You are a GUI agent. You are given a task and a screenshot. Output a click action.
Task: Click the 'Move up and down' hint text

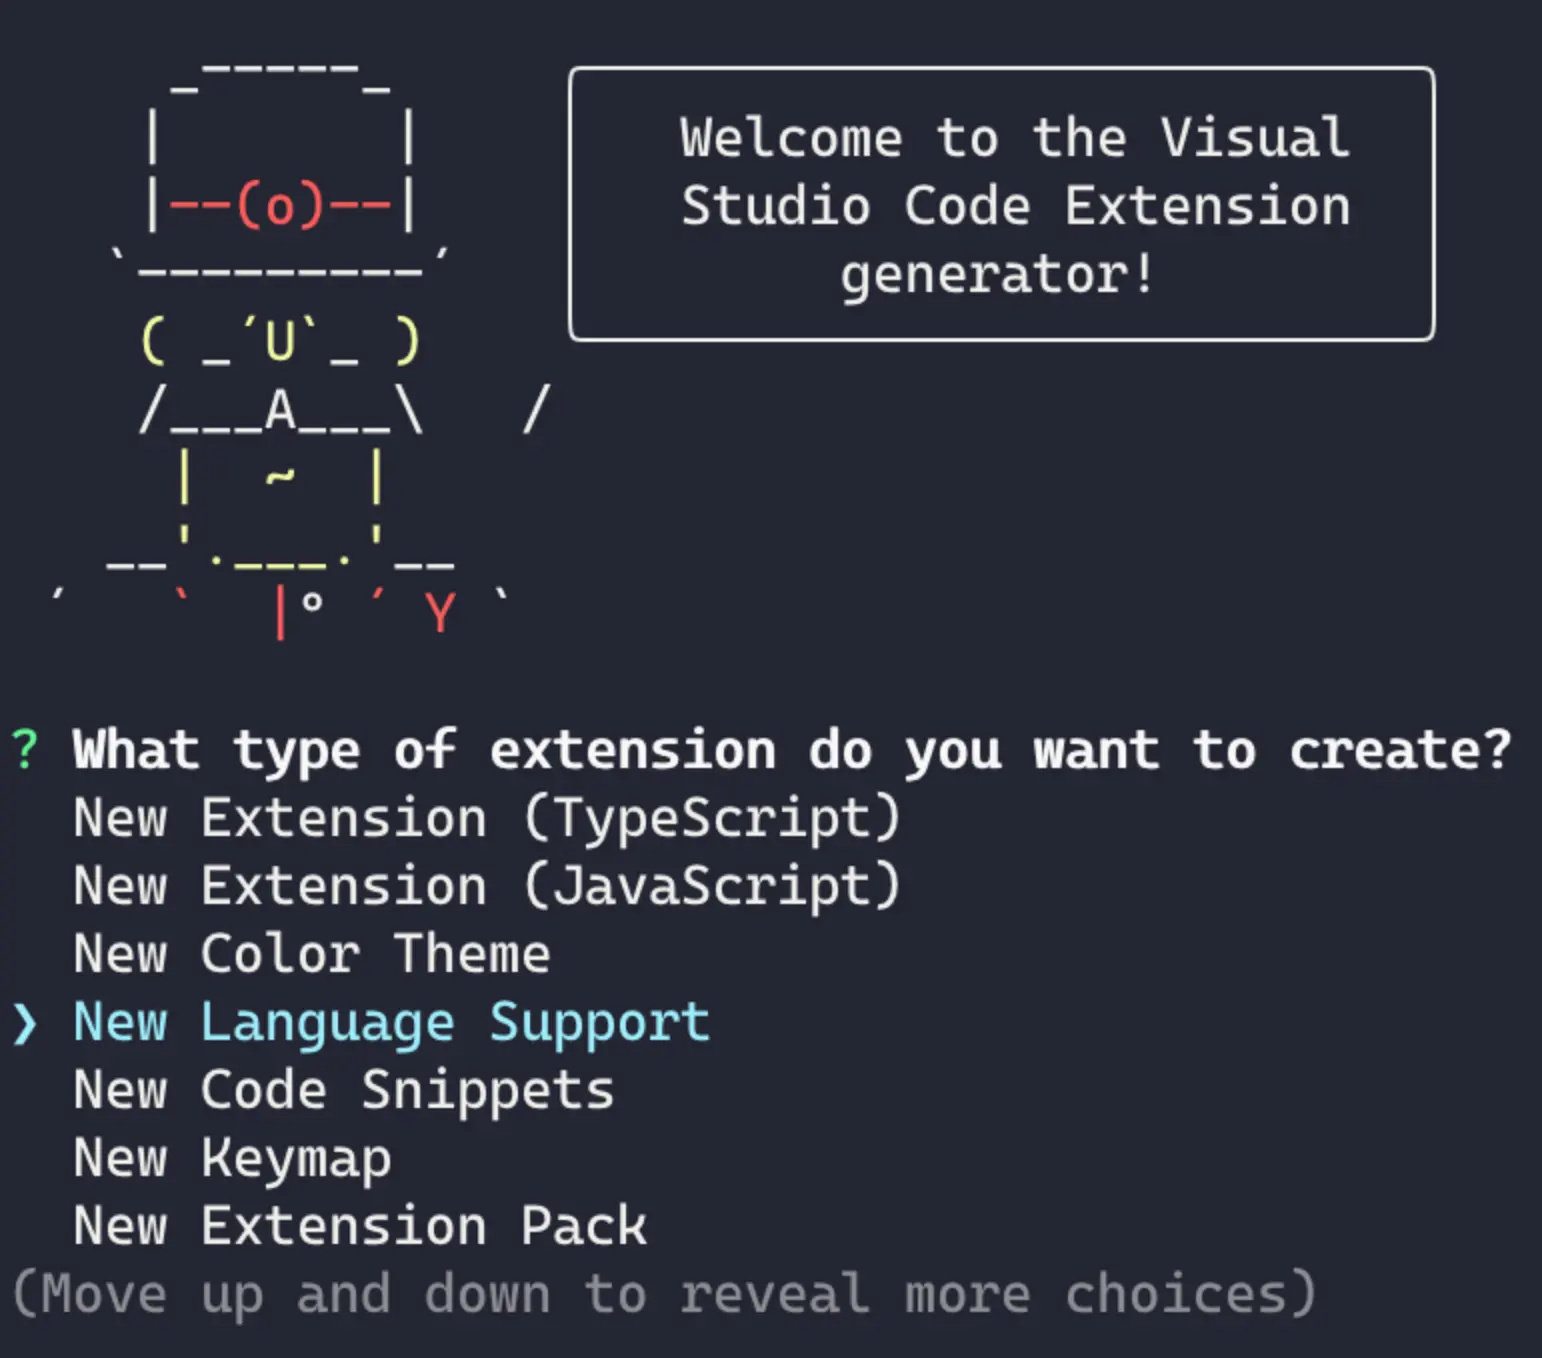663,1294
